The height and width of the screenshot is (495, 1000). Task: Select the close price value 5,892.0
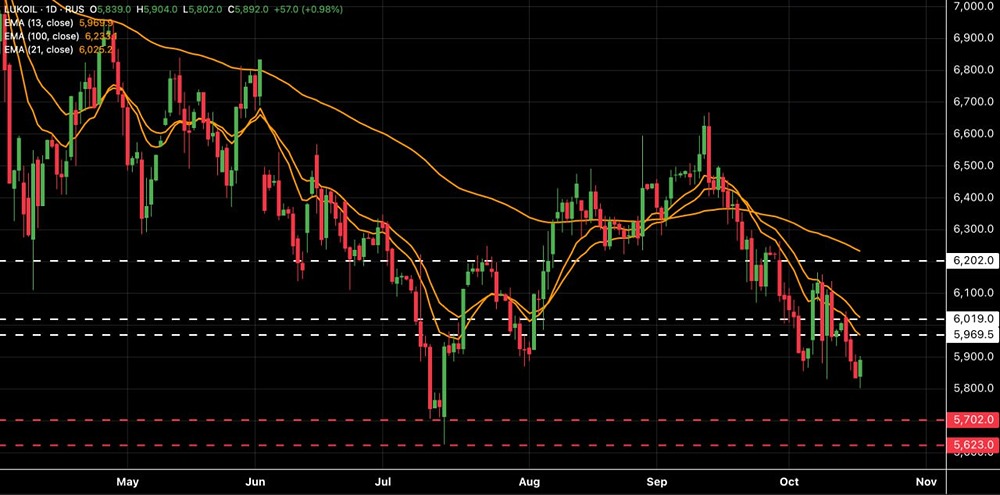pyautogui.click(x=251, y=10)
